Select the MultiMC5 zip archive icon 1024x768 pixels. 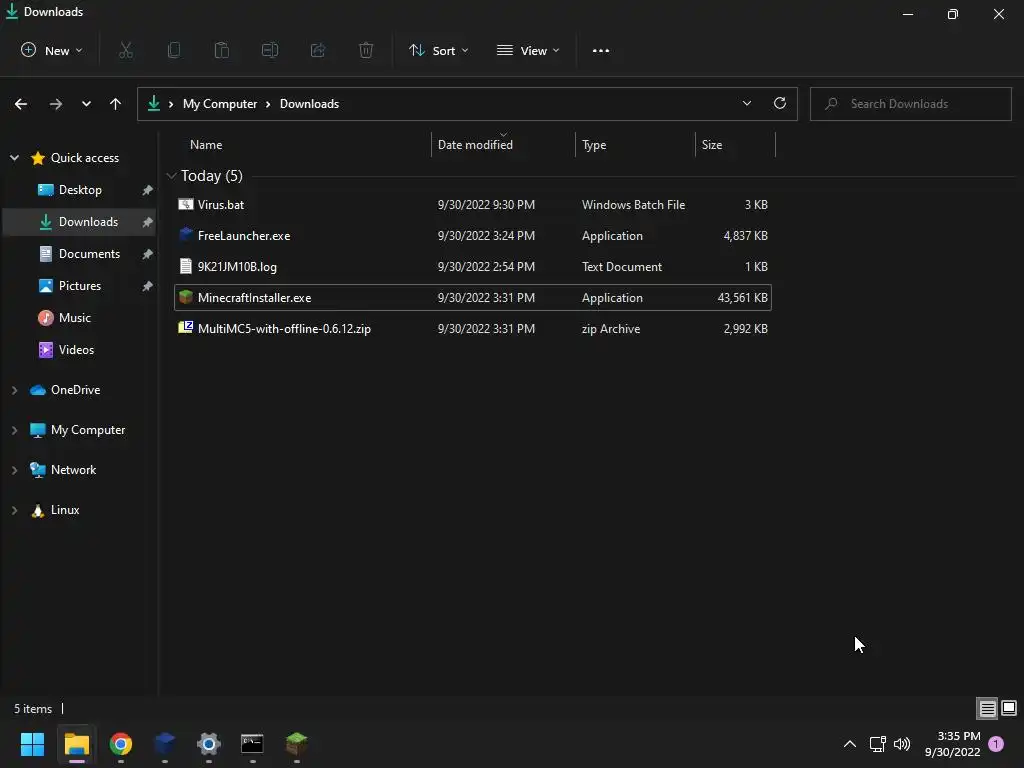point(185,328)
